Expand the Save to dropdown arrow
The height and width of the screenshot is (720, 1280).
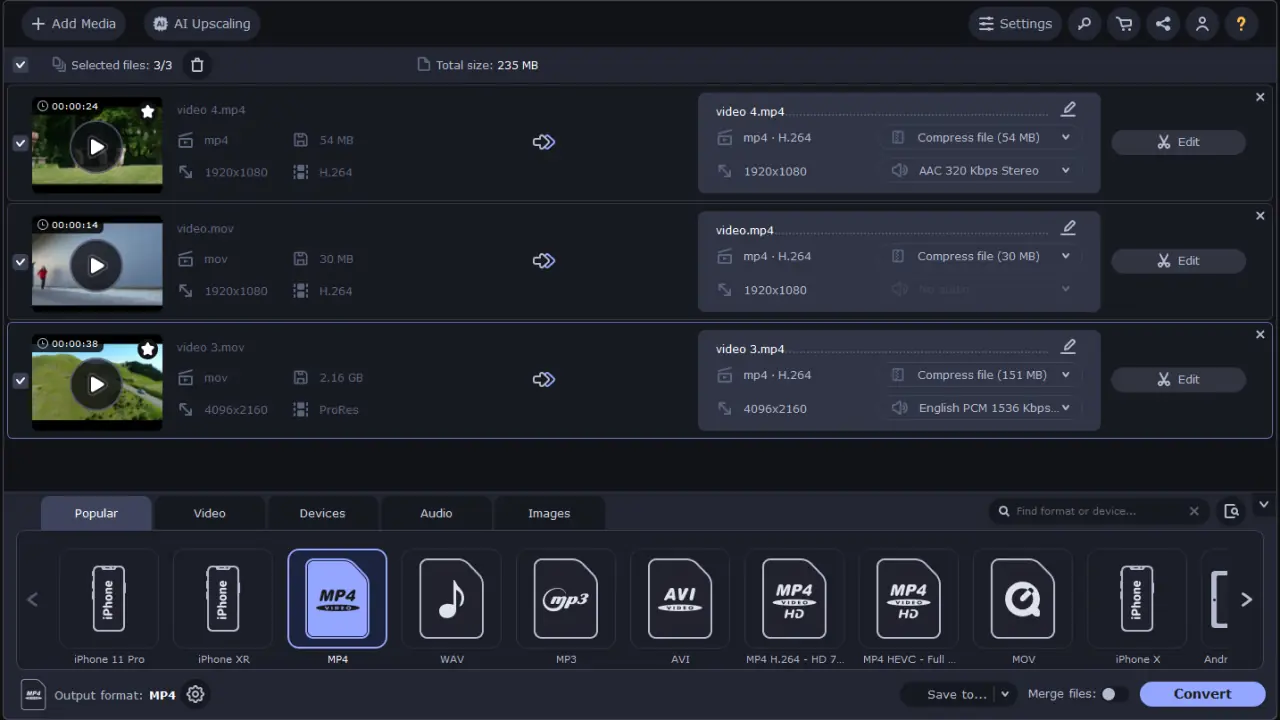coord(1005,694)
